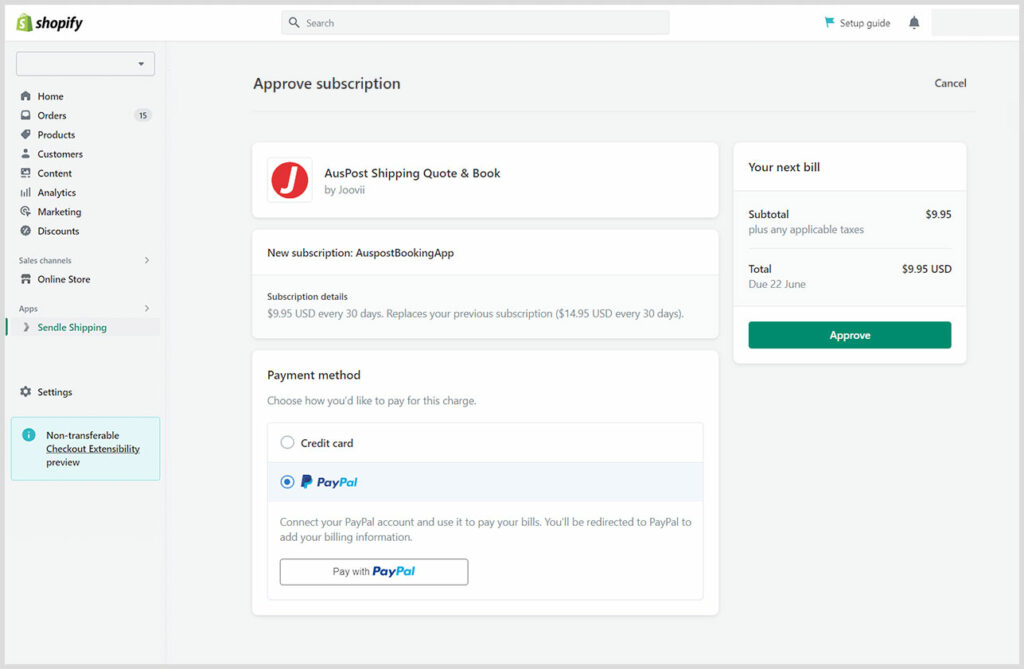Image resolution: width=1024 pixels, height=669 pixels.
Task: Click the 'Payment method' heading
Action: (x=313, y=375)
